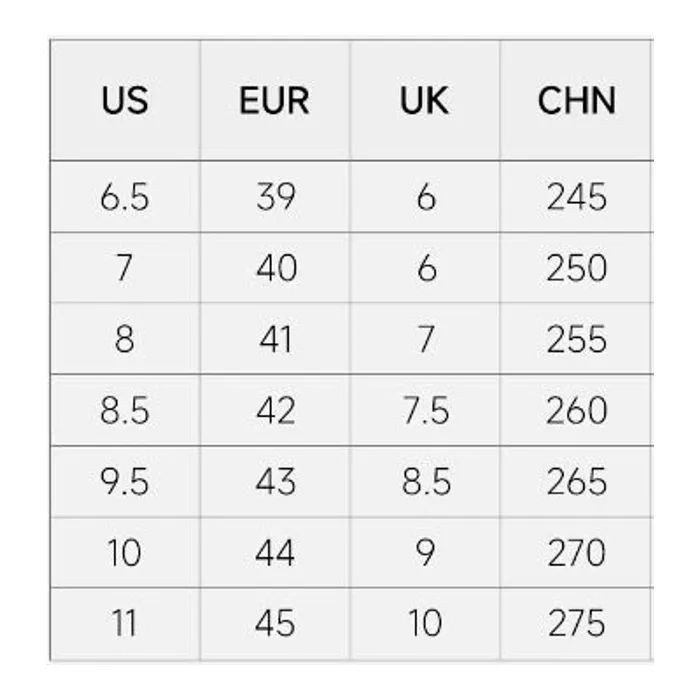Click CHN size 245 cell
This screenshot has width=700, height=700.
(576, 197)
